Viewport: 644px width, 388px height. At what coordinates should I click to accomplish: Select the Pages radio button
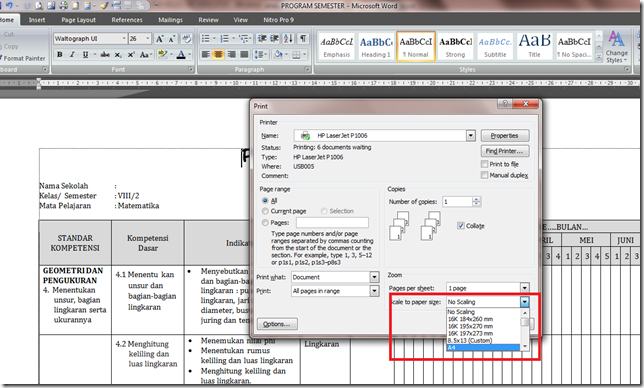(x=265, y=223)
